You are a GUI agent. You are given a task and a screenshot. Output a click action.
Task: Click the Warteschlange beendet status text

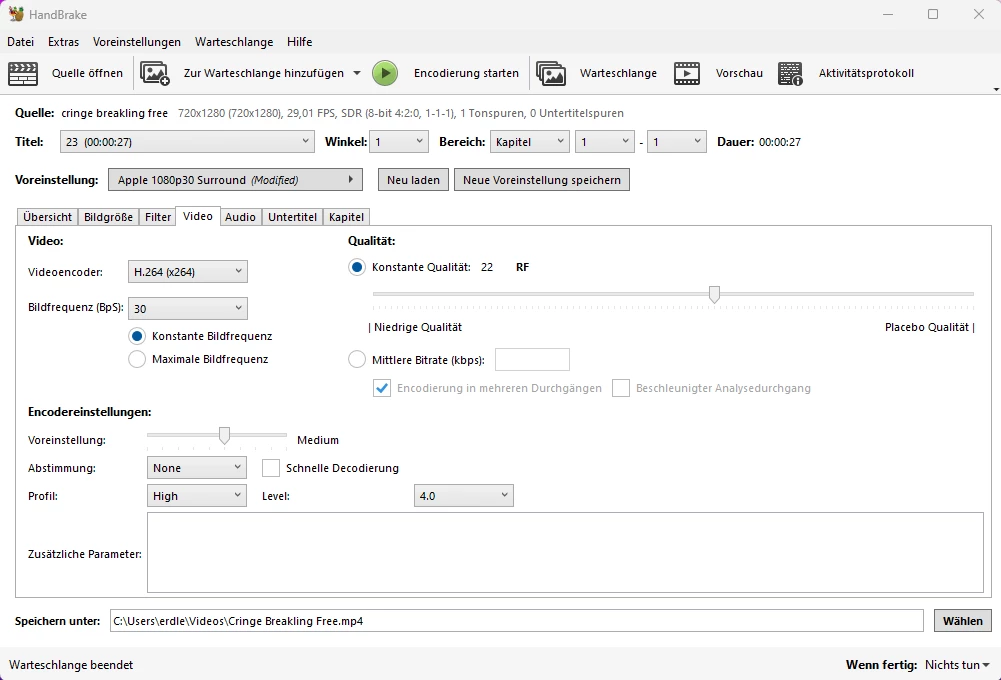[71, 665]
